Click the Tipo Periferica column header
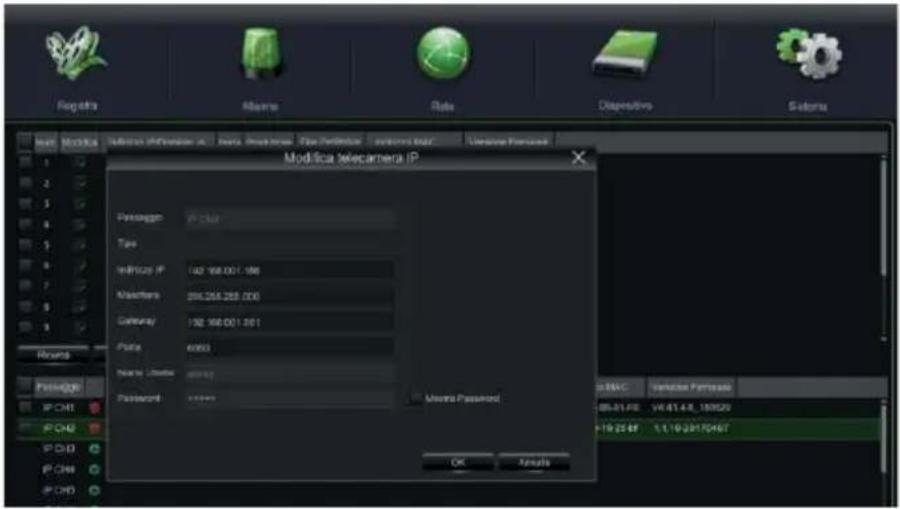The height and width of the screenshot is (509, 900). pyautogui.click(x=330, y=142)
